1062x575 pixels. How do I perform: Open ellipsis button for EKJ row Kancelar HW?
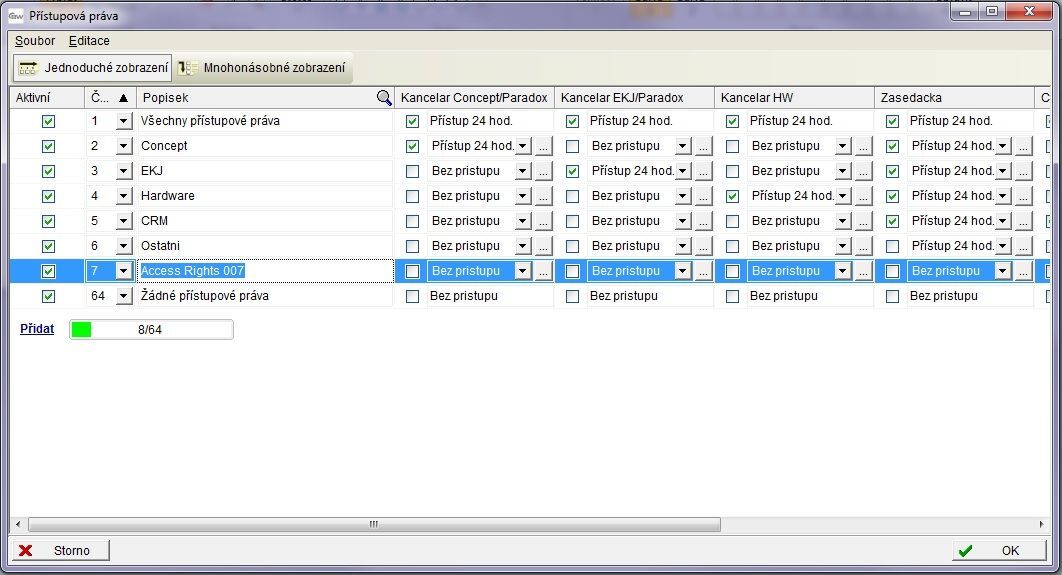(863, 171)
